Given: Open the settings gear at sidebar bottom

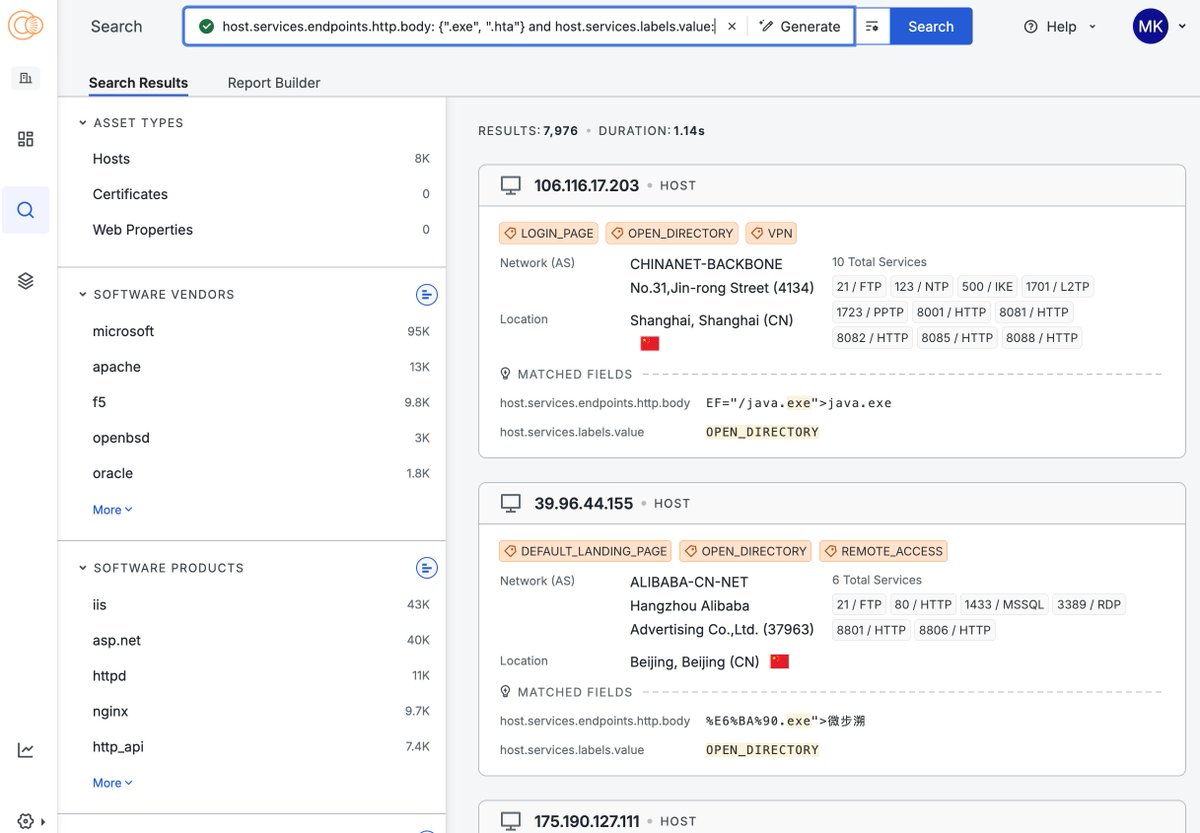Looking at the screenshot, I should pyautogui.click(x=25, y=820).
